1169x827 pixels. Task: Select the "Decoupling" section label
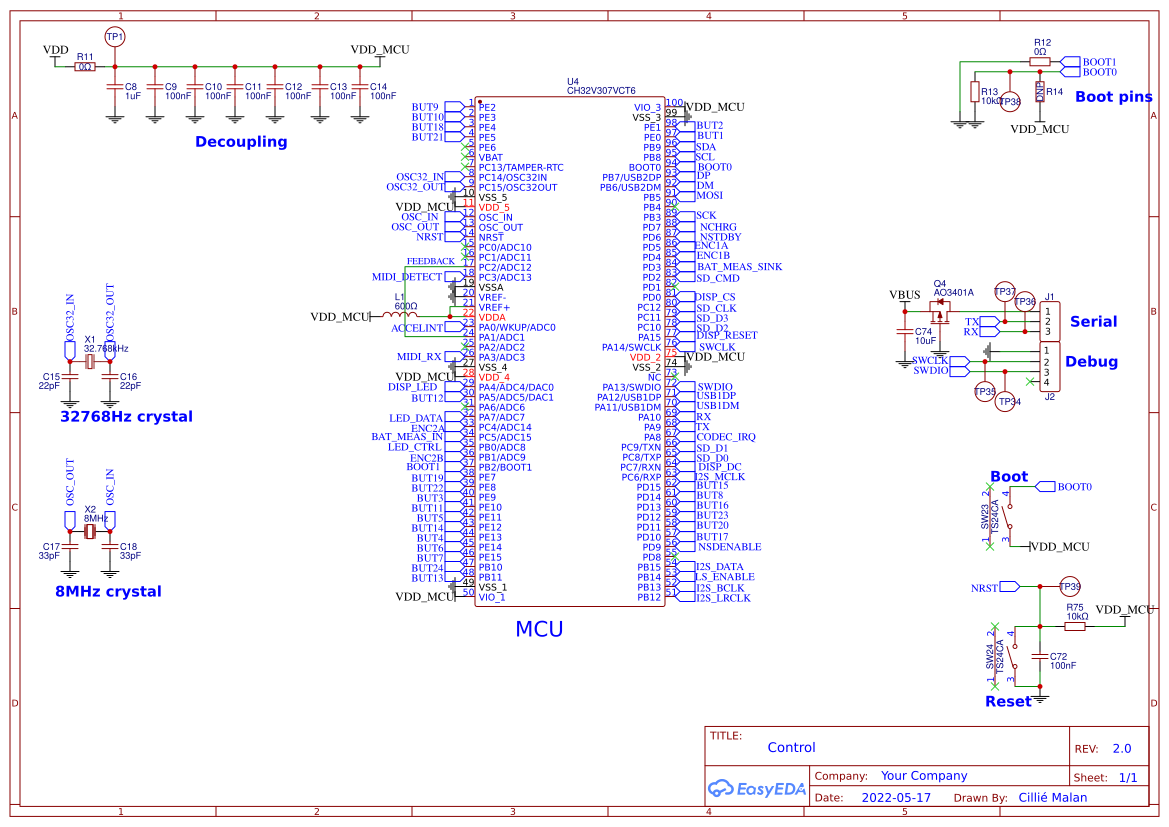tap(241, 142)
